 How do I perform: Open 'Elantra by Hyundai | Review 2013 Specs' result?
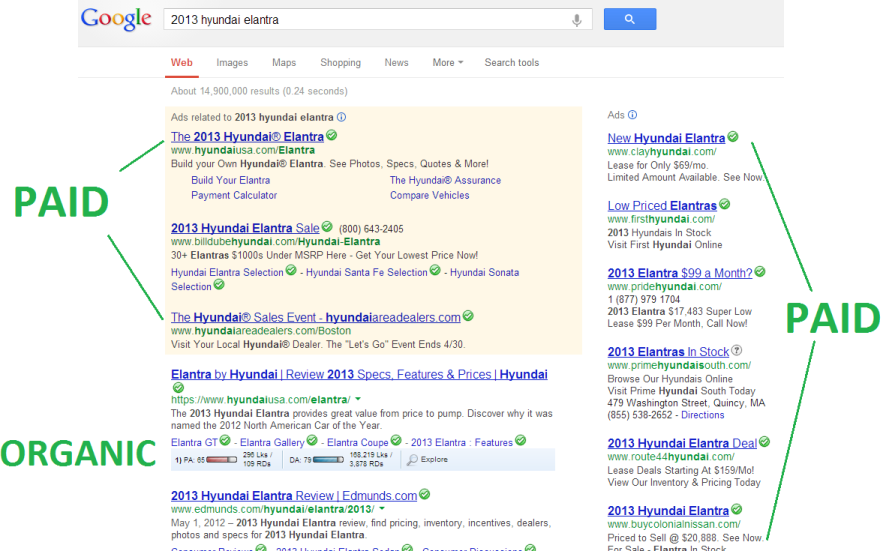[x=359, y=374]
